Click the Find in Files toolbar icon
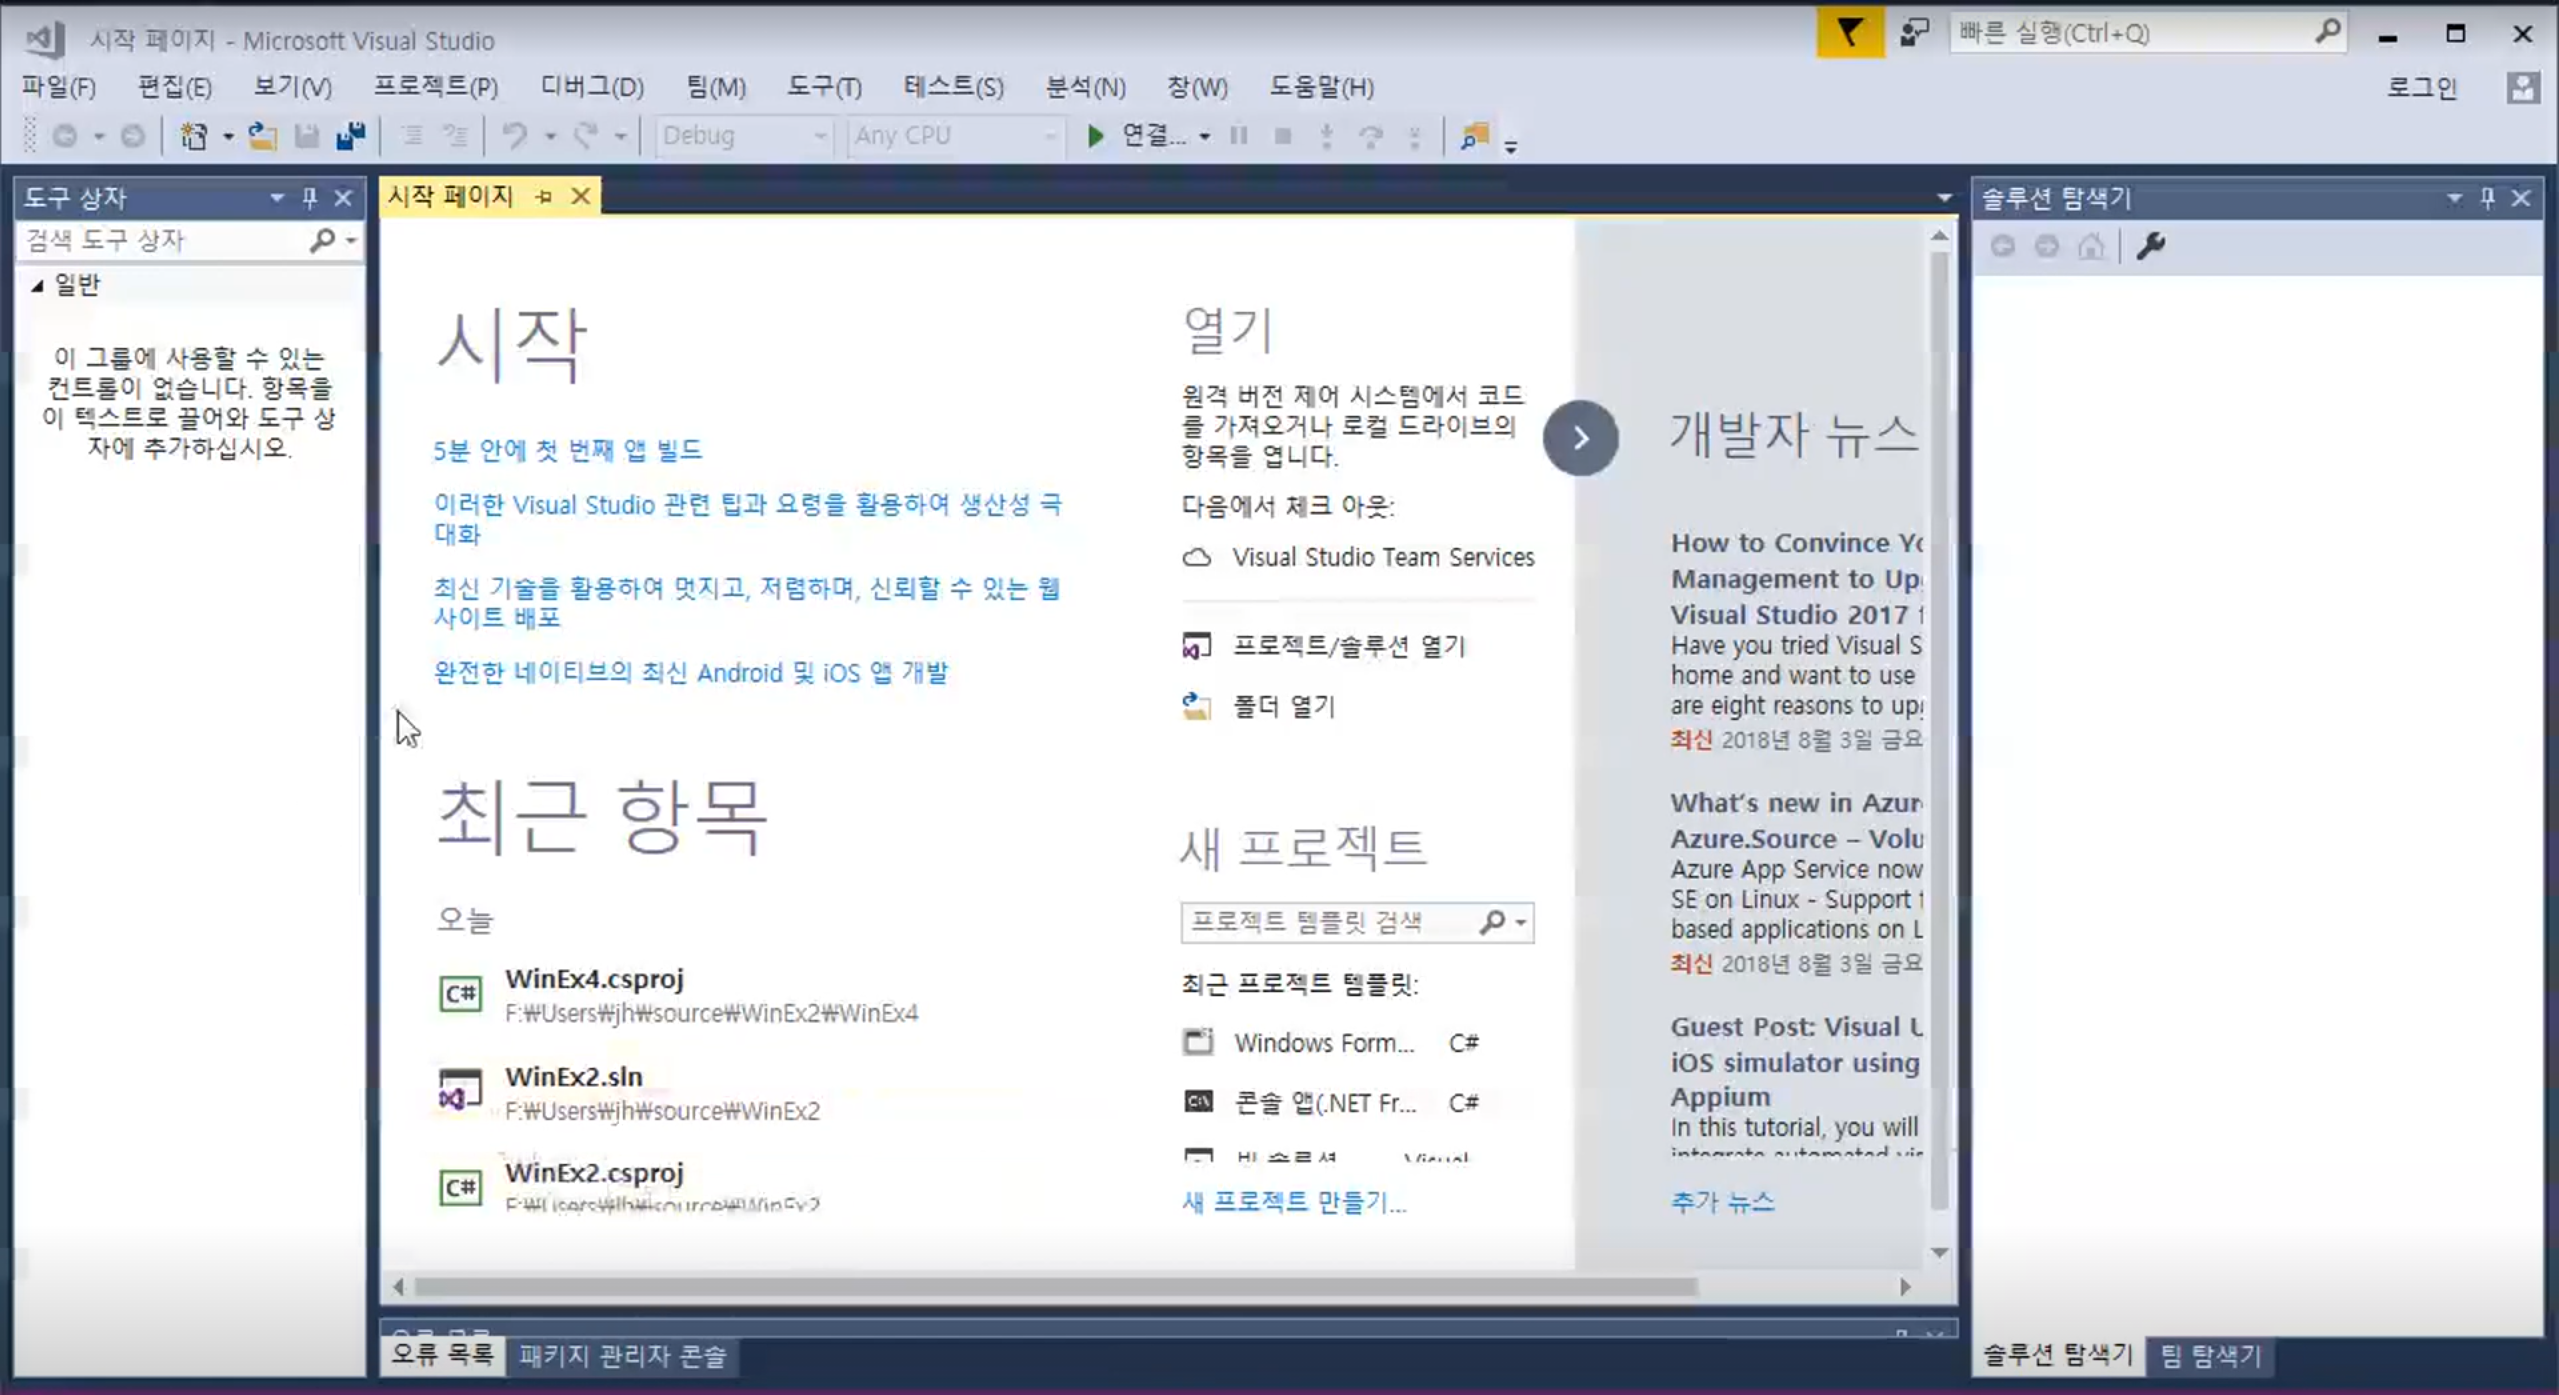 tap(1475, 136)
